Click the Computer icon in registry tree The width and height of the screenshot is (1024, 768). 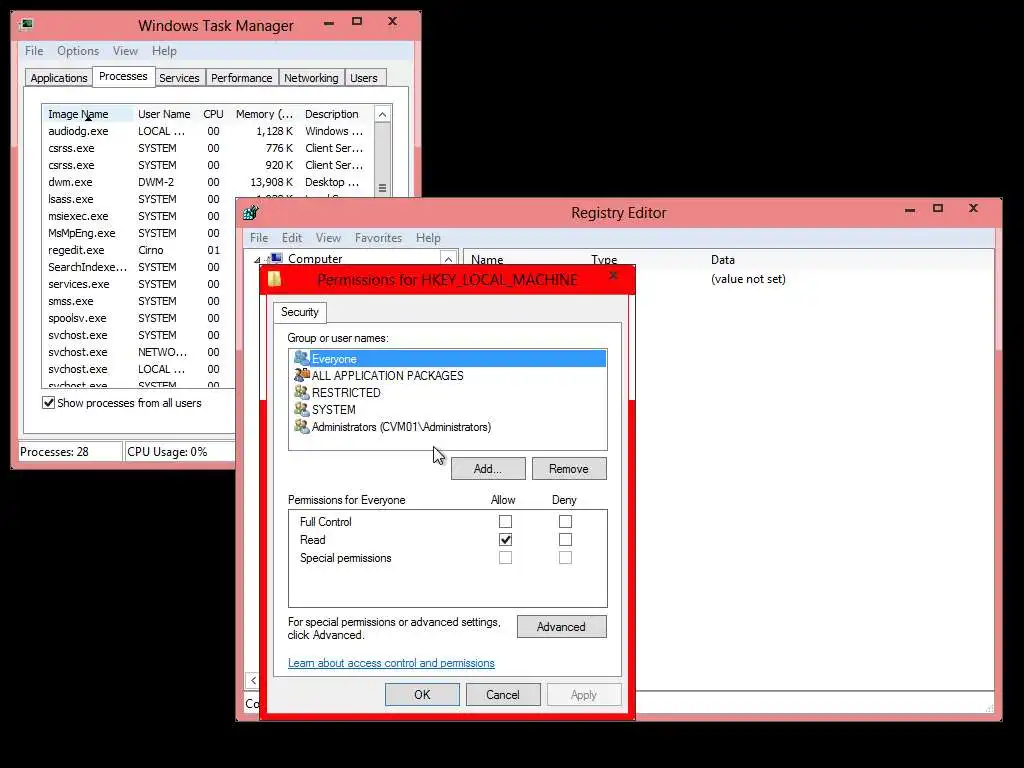click(x=276, y=259)
